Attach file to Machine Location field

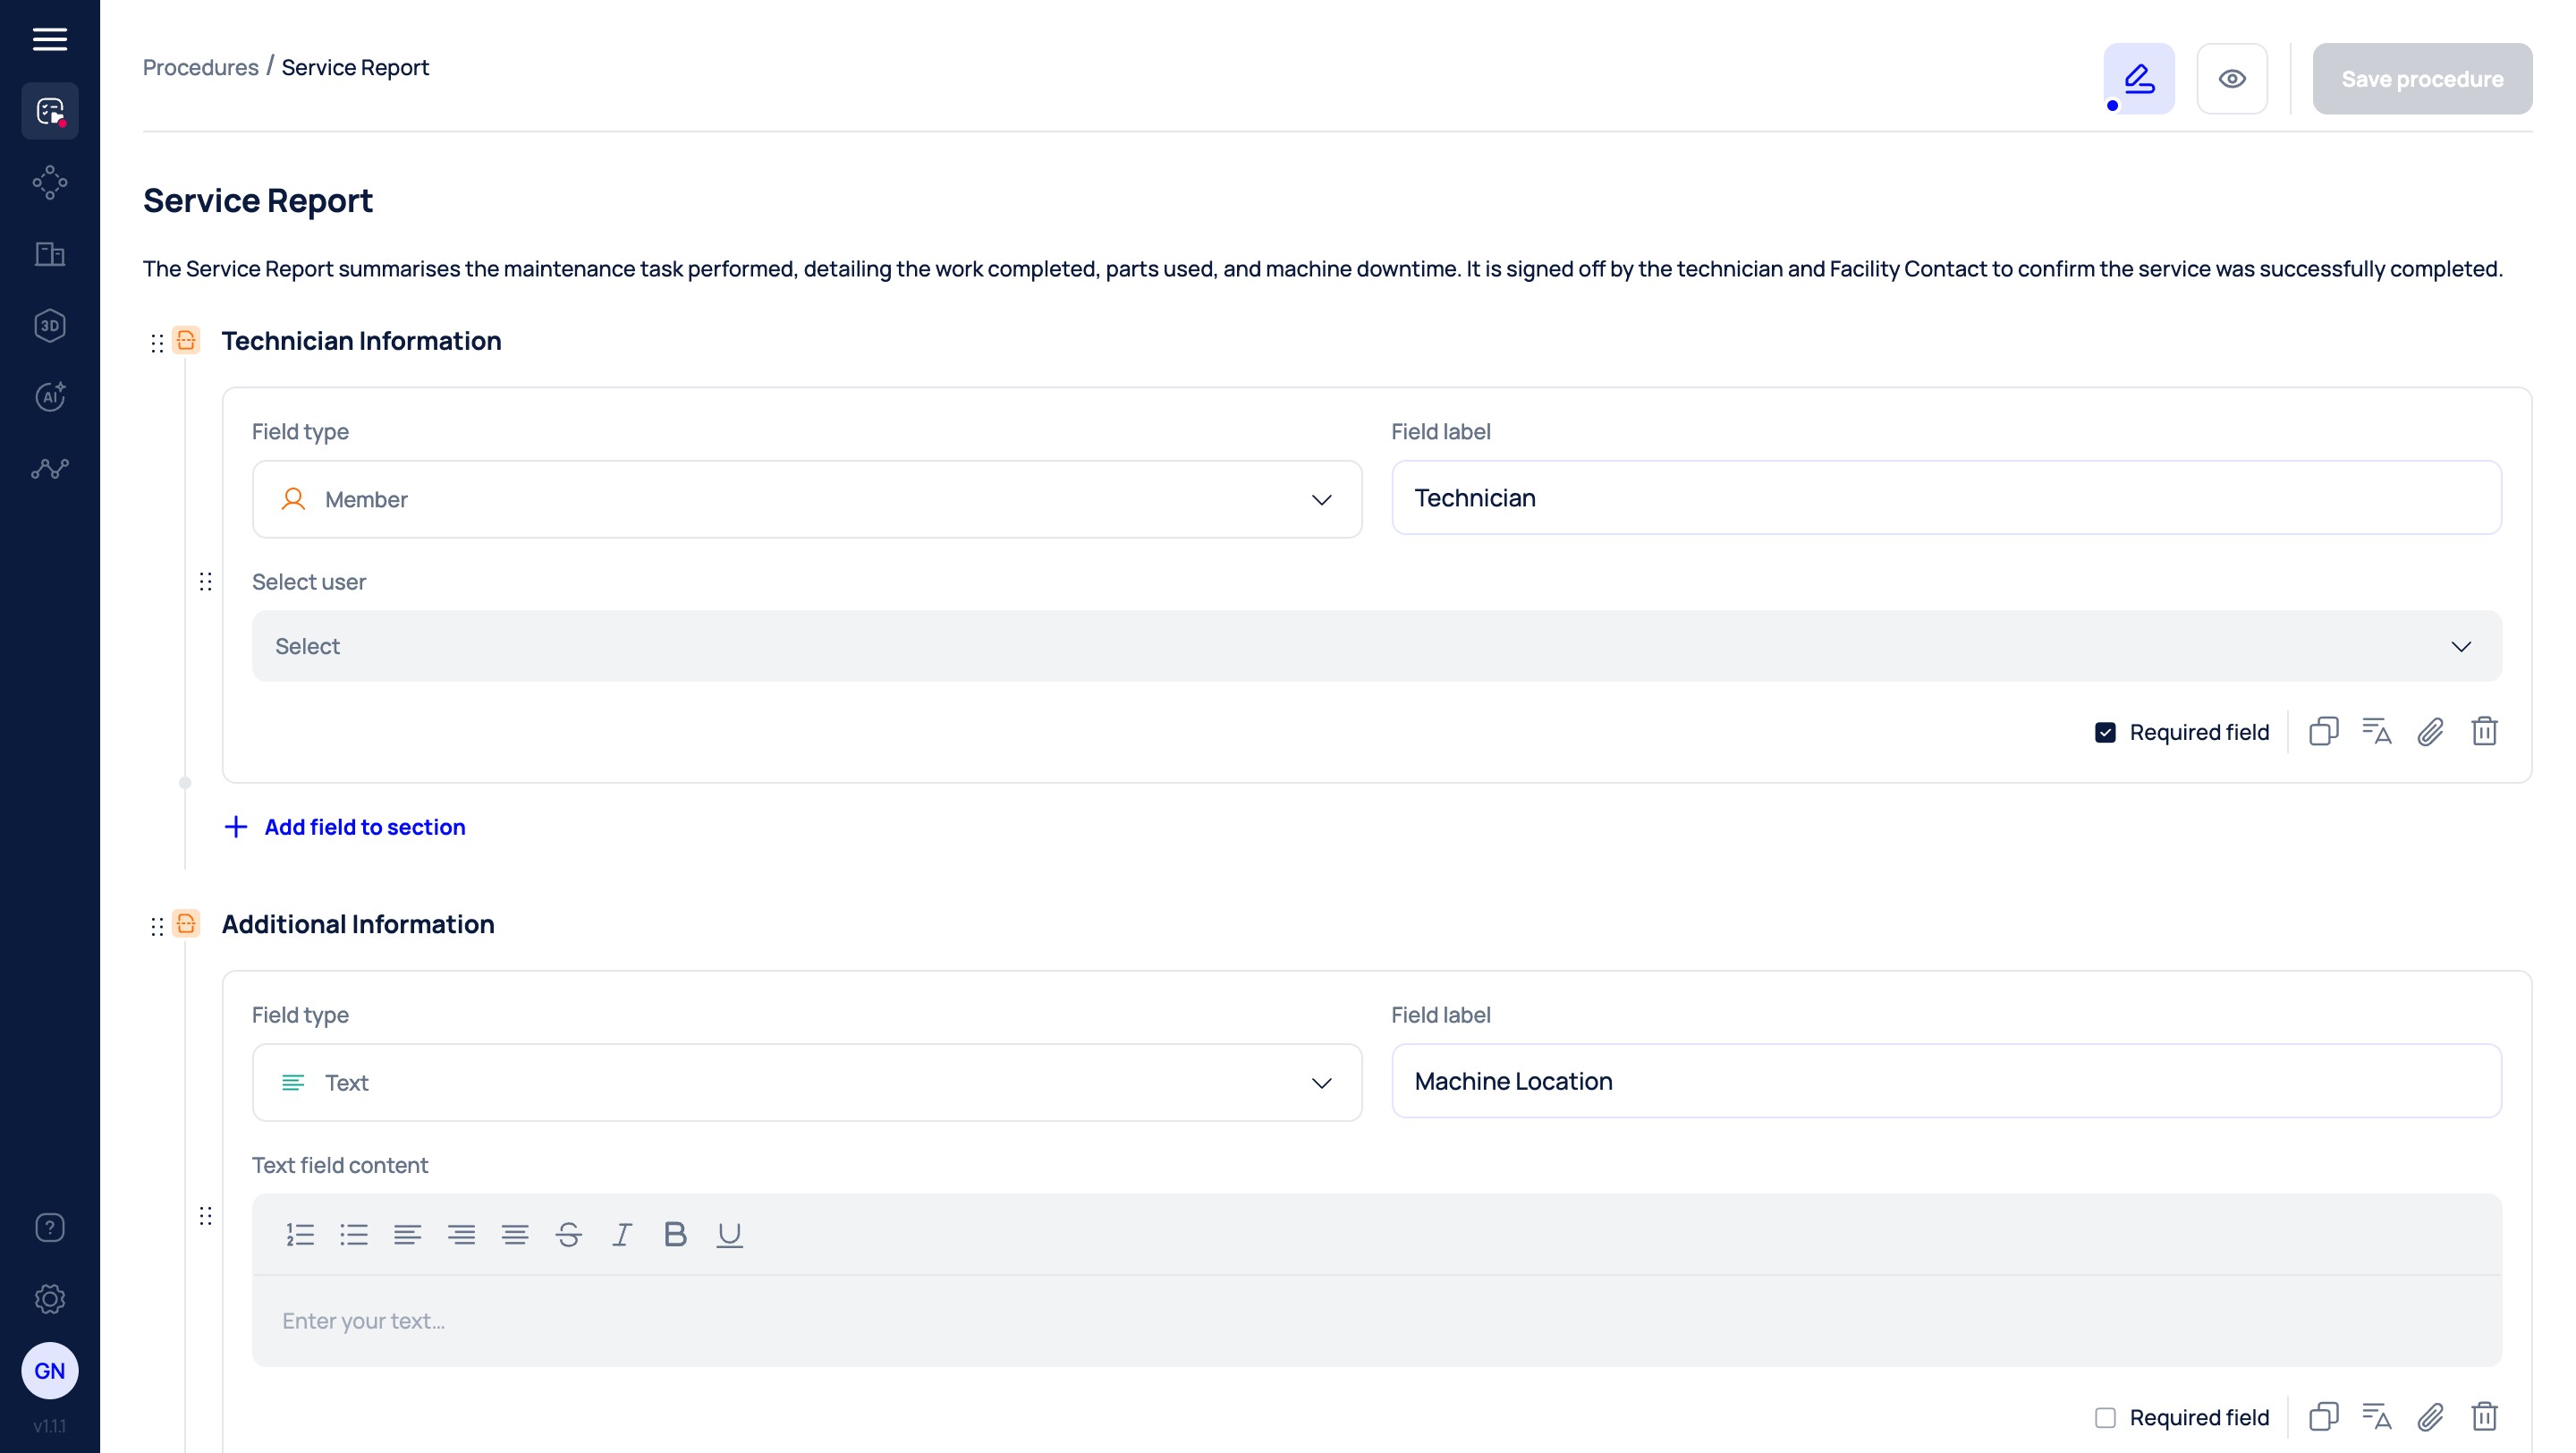click(x=2430, y=1417)
